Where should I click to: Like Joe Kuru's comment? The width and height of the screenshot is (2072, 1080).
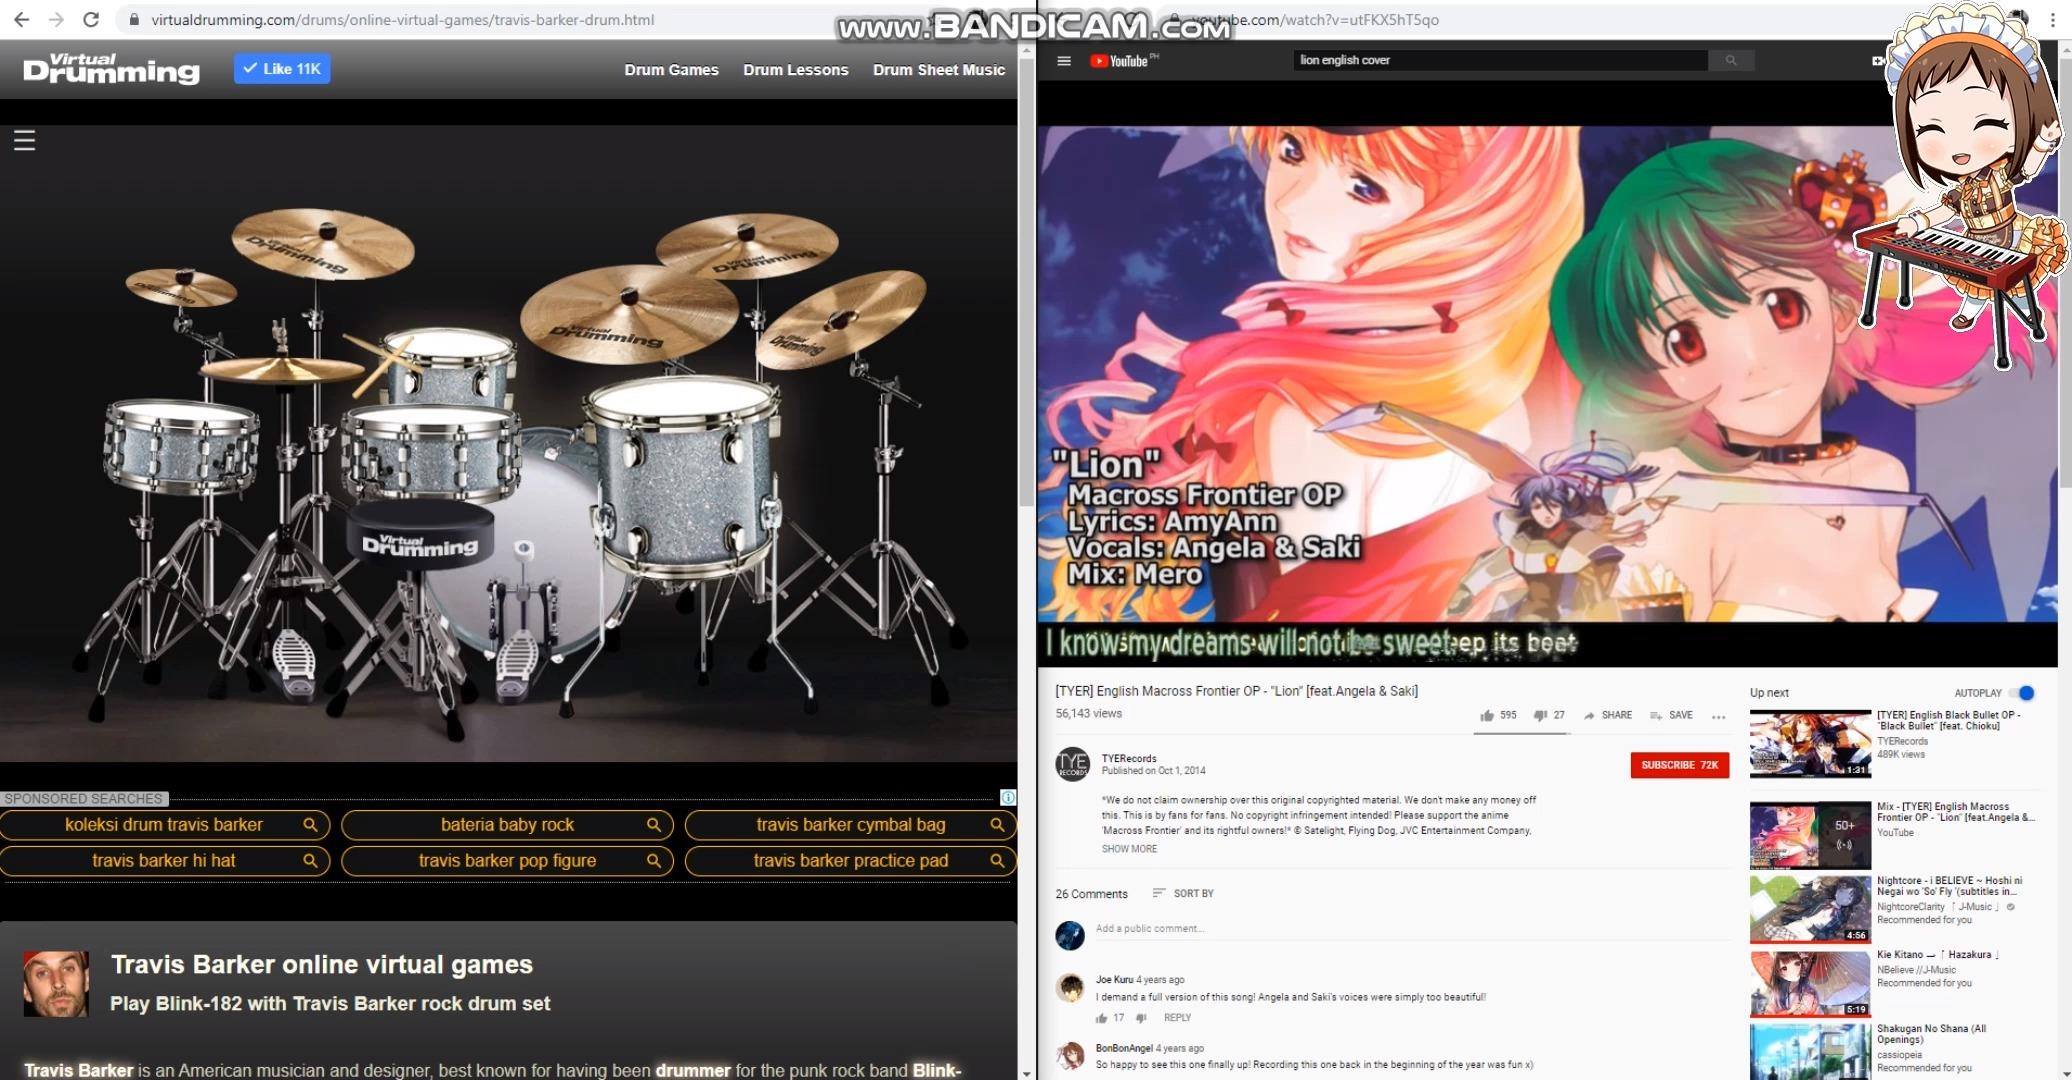coord(1101,1018)
